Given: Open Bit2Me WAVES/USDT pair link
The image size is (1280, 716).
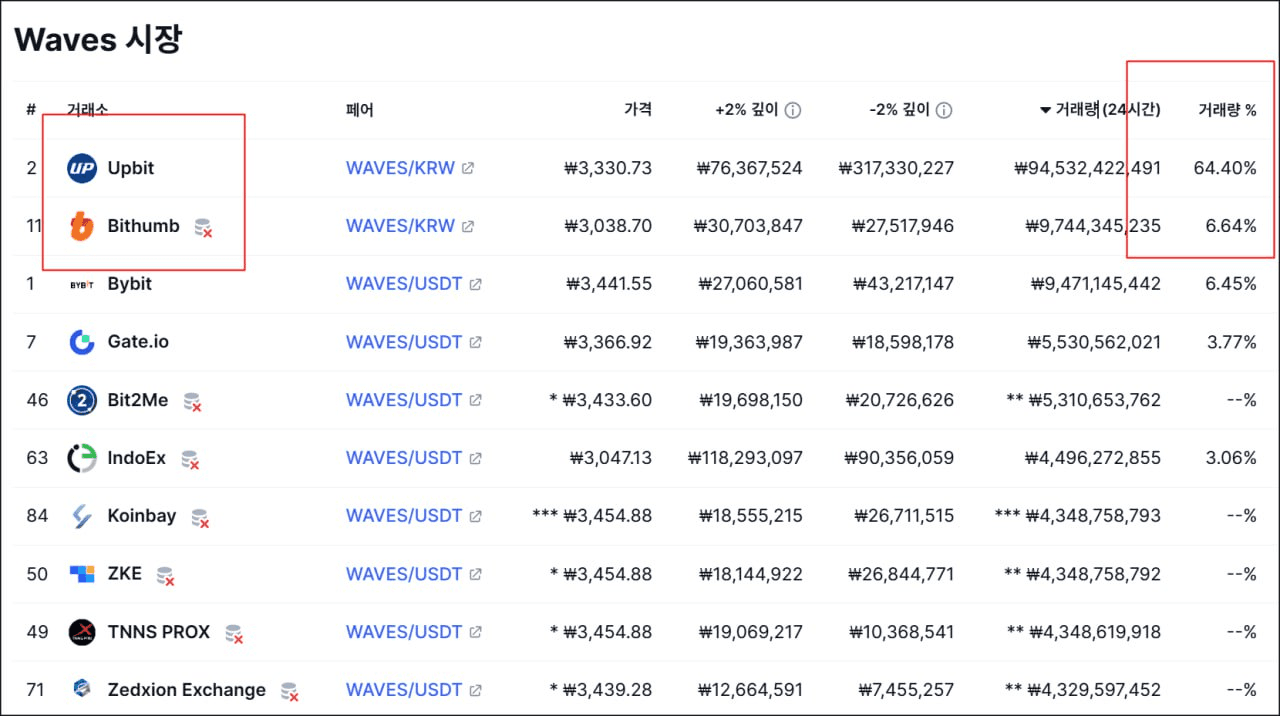Looking at the screenshot, I should click(404, 400).
